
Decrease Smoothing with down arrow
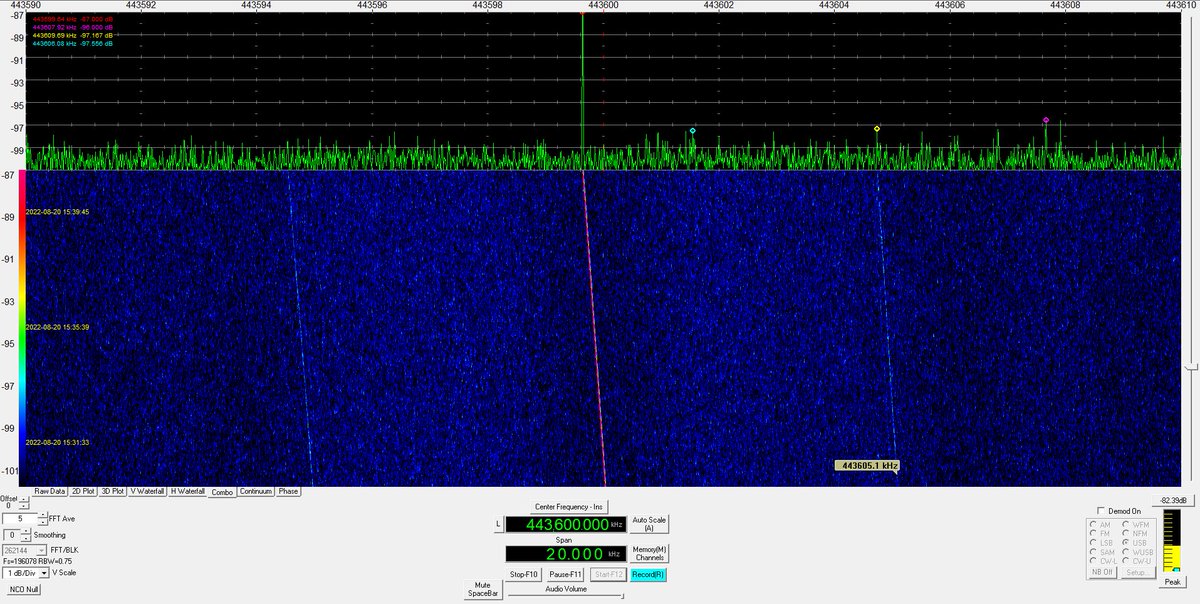(x=26, y=538)
